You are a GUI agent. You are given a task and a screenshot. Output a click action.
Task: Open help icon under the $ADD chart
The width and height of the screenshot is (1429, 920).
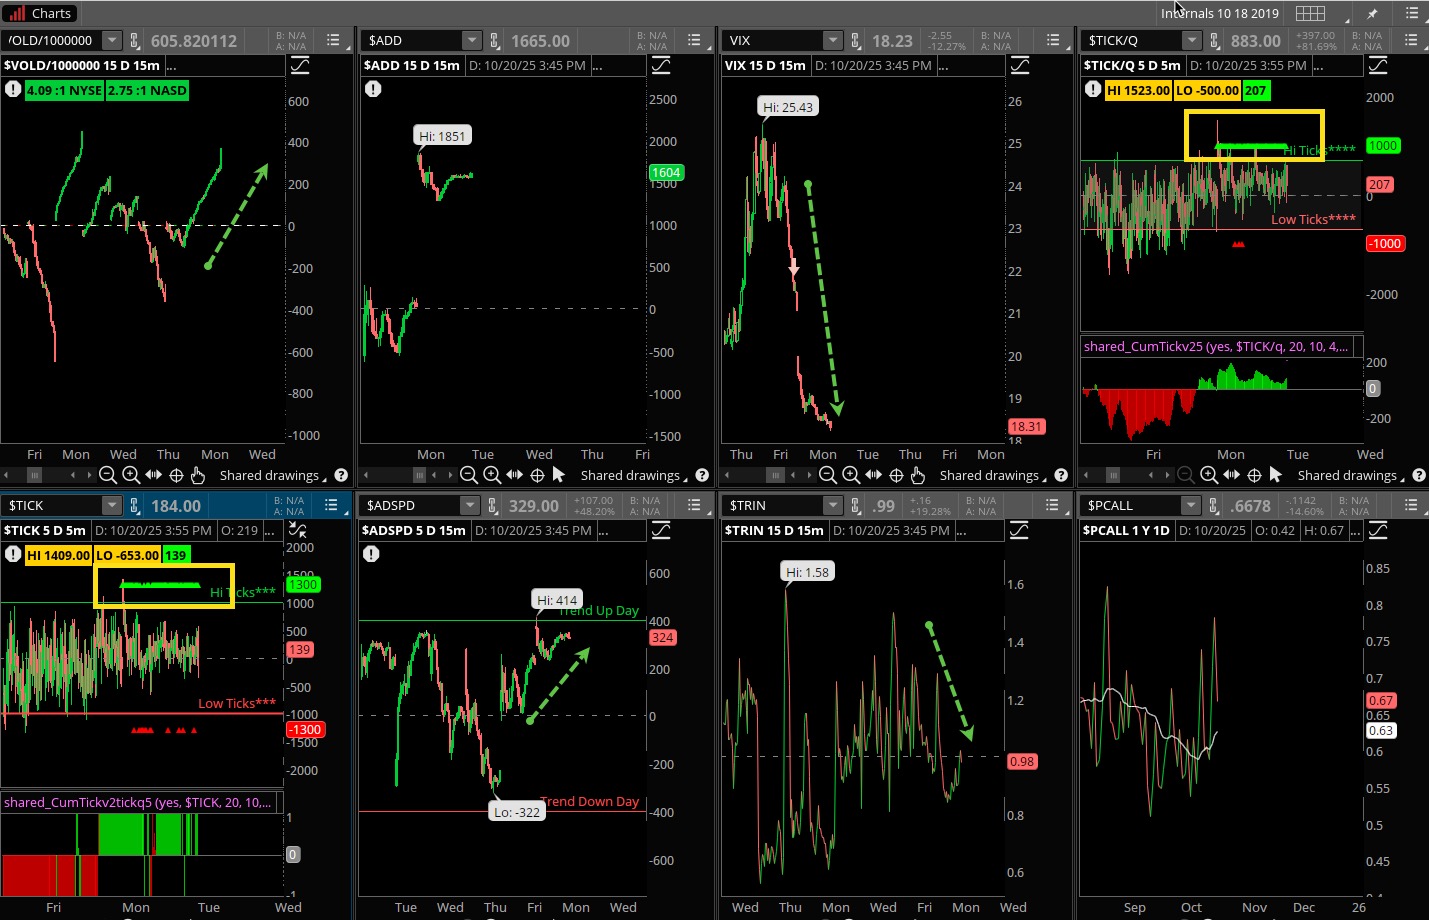702,475
